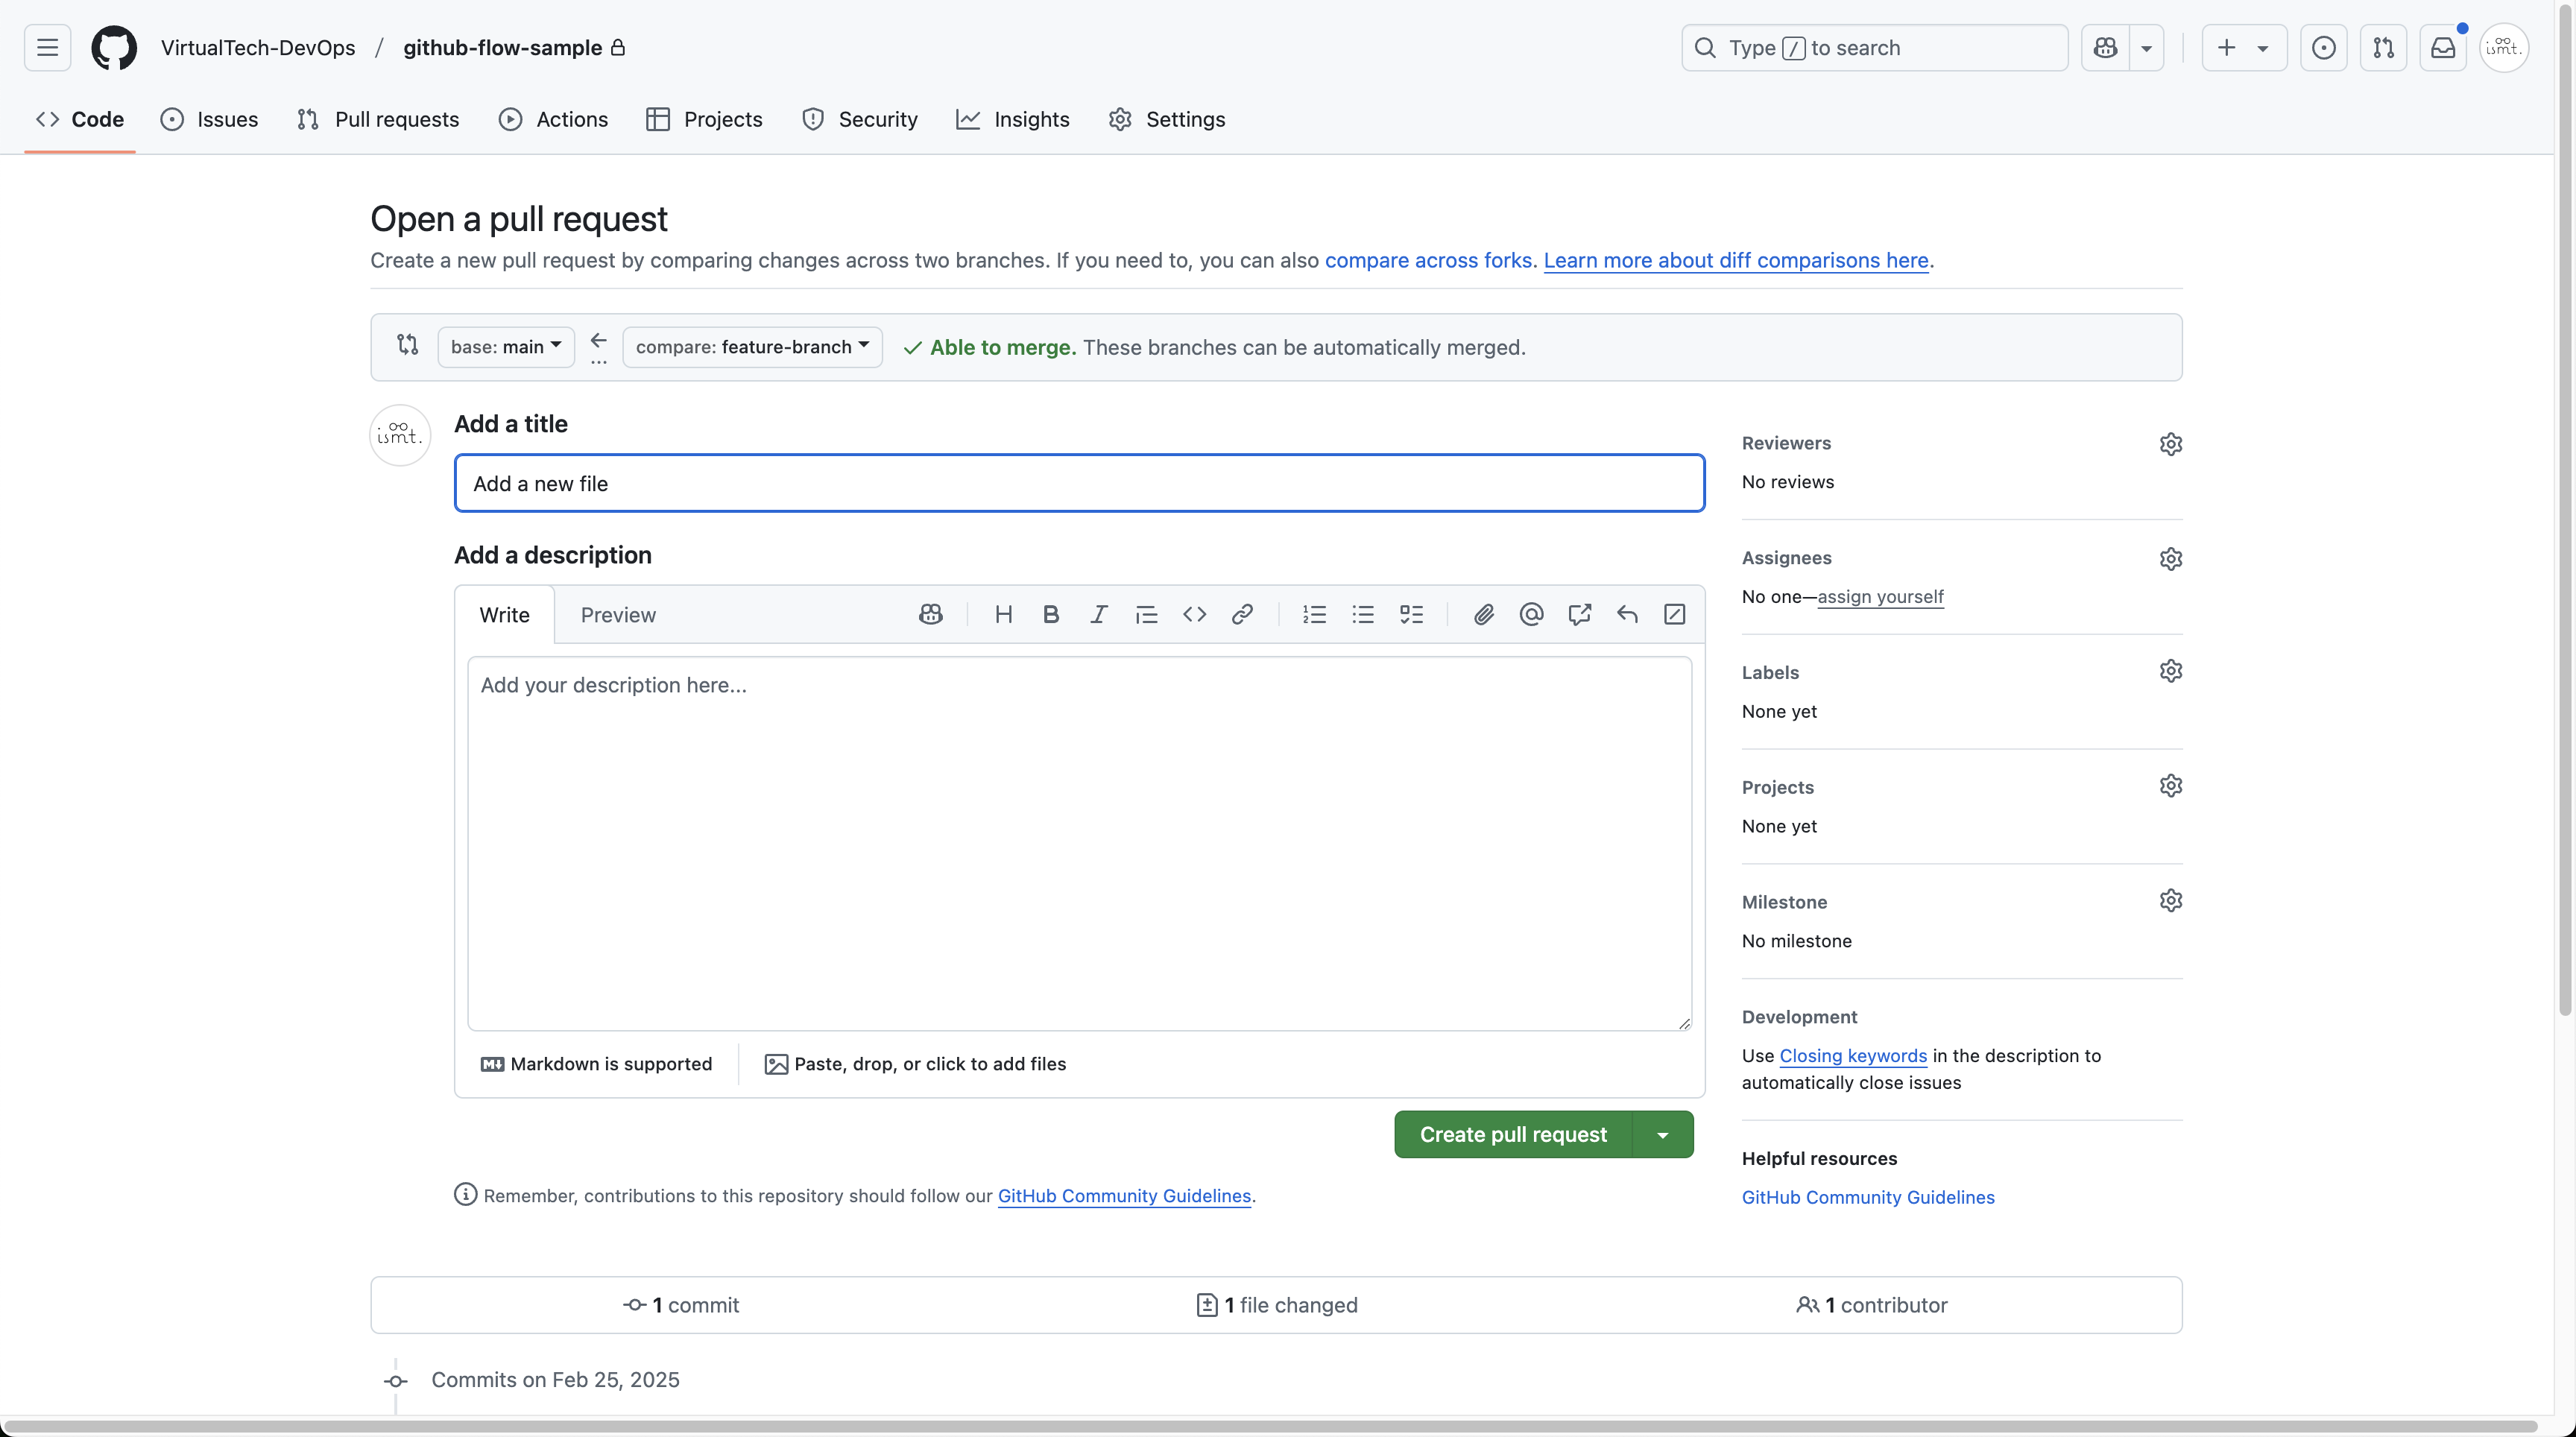Open the Insights tab
Screen dimensions: 2576x1437
(x=1013, y=119)
